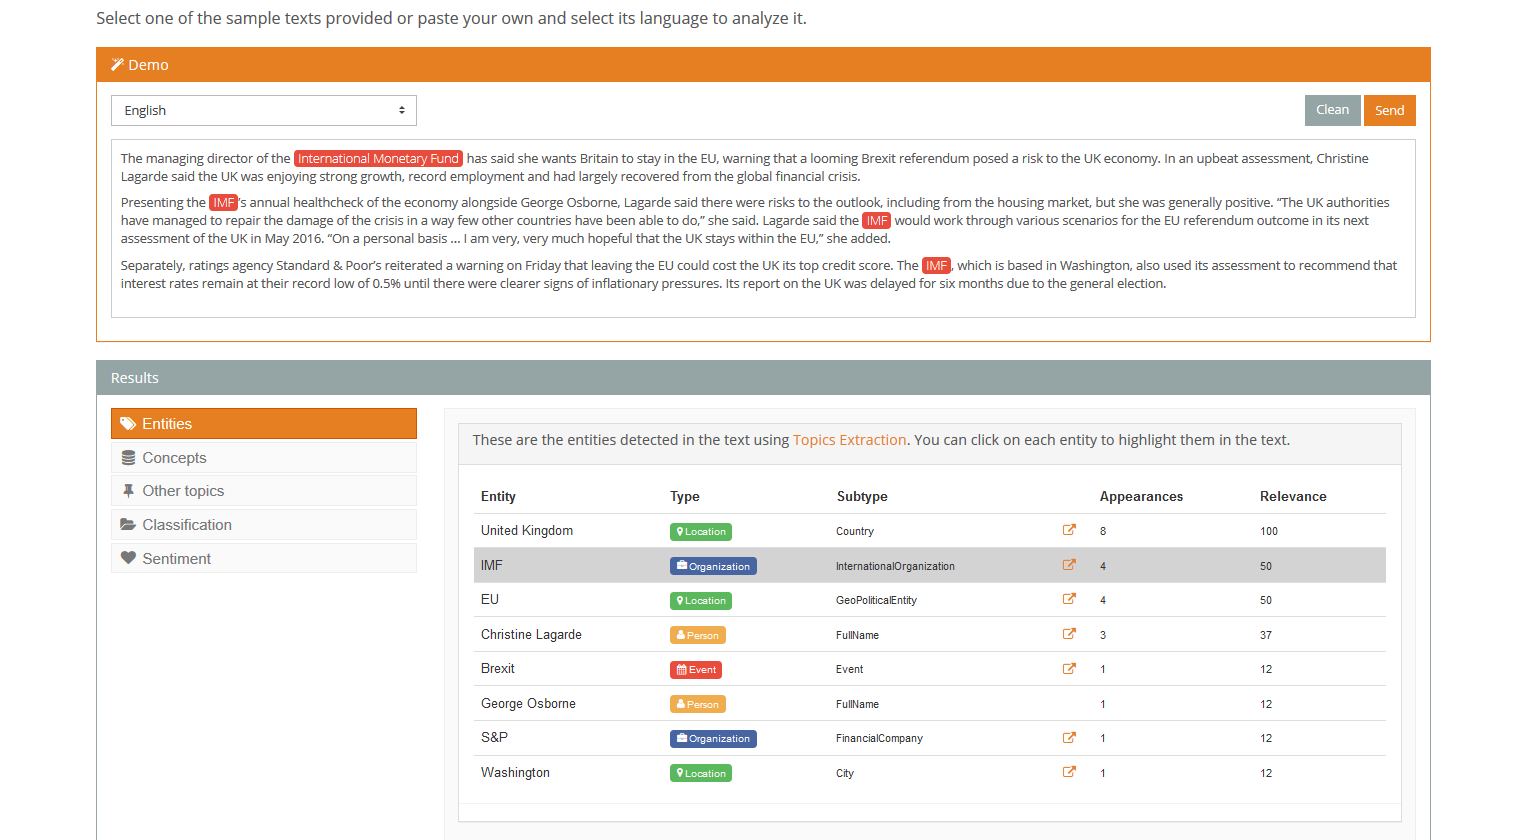This screenshot has height=840, width=1516.
Task: Click the Demo magic wand icon
Action: click(x=117, y=64)
